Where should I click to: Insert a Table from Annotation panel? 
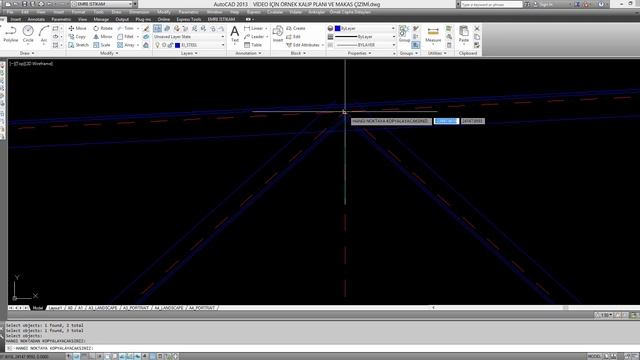[x=253, y=45]
